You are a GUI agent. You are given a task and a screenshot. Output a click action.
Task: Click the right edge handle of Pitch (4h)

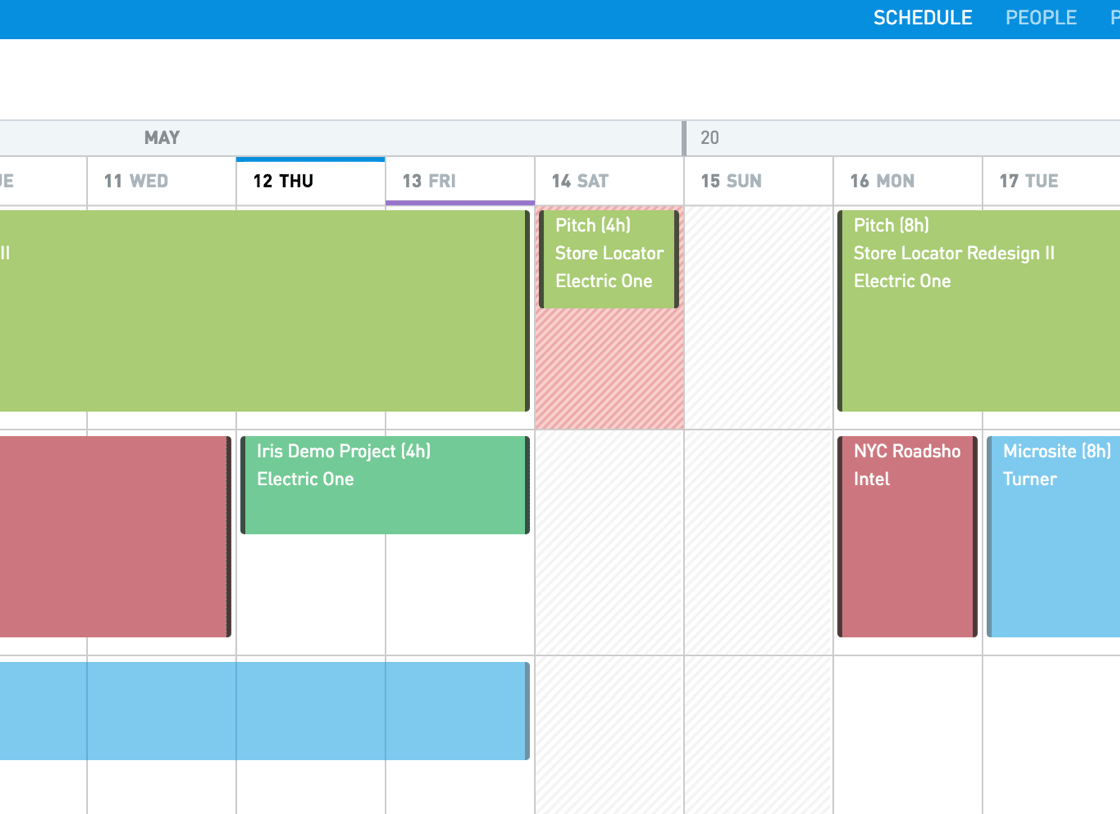(x=676, y=259)
